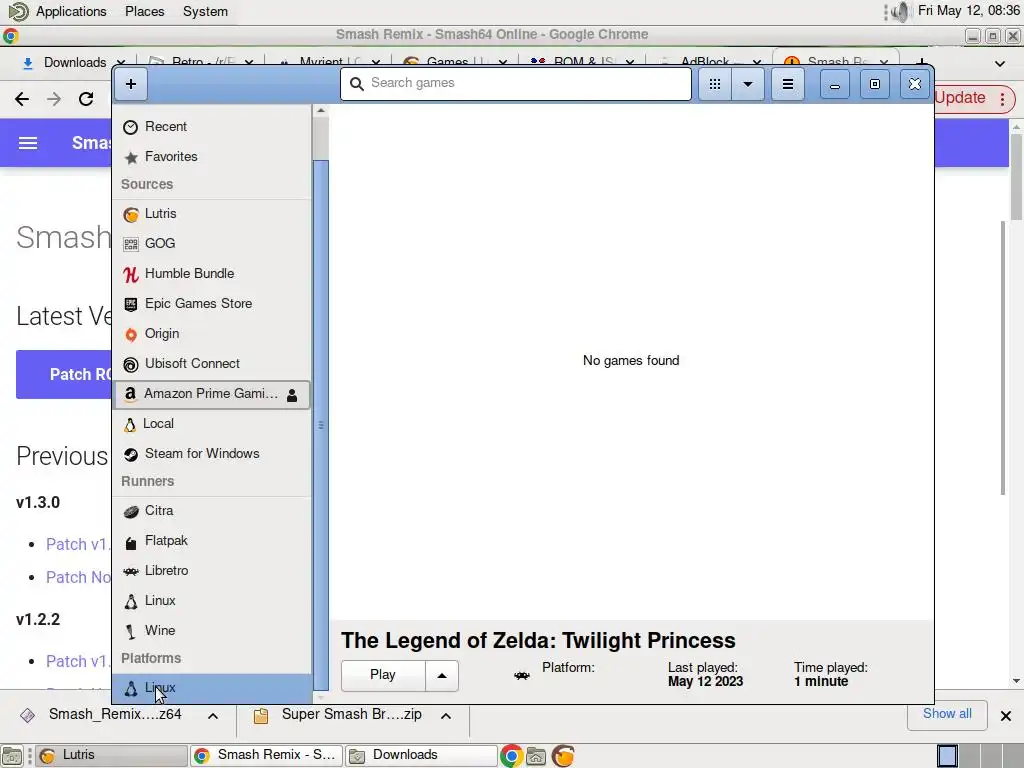The image size is (1024, 768).
Task: Select the Libretro runner
Action: [x=212, y=571]
